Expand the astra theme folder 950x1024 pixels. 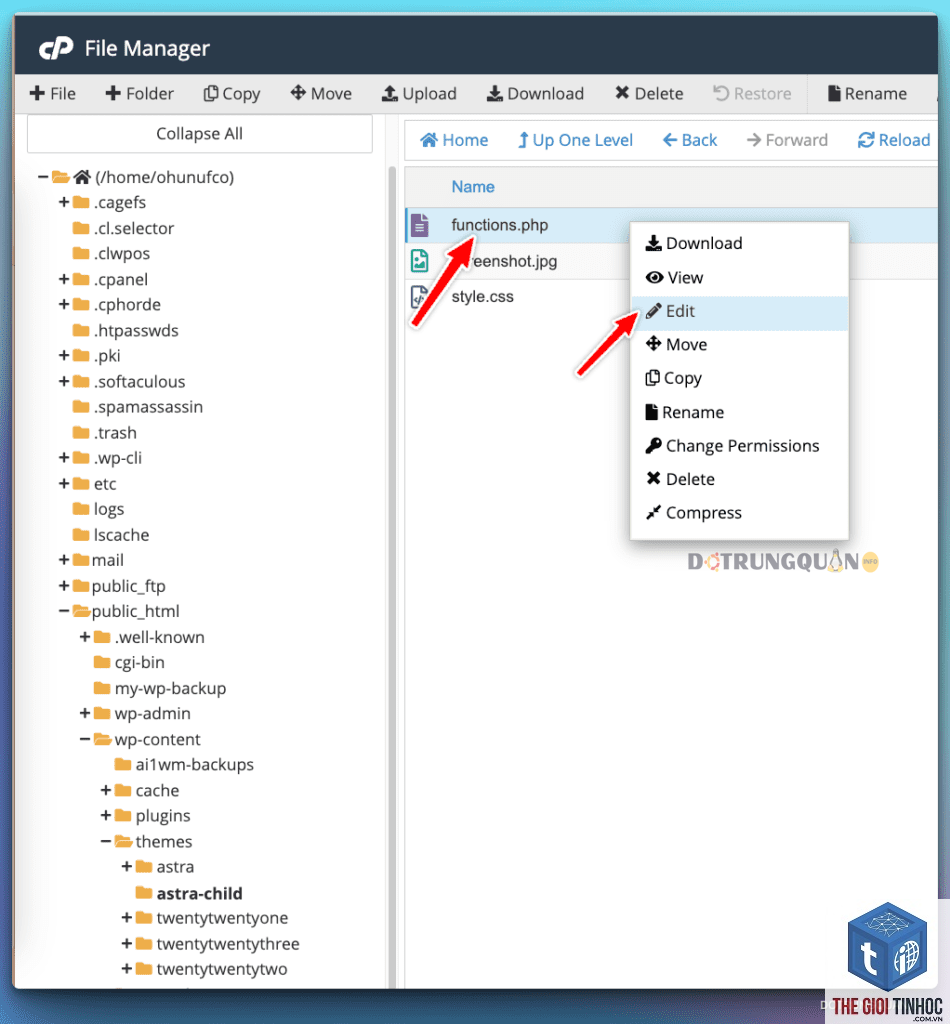127,867
